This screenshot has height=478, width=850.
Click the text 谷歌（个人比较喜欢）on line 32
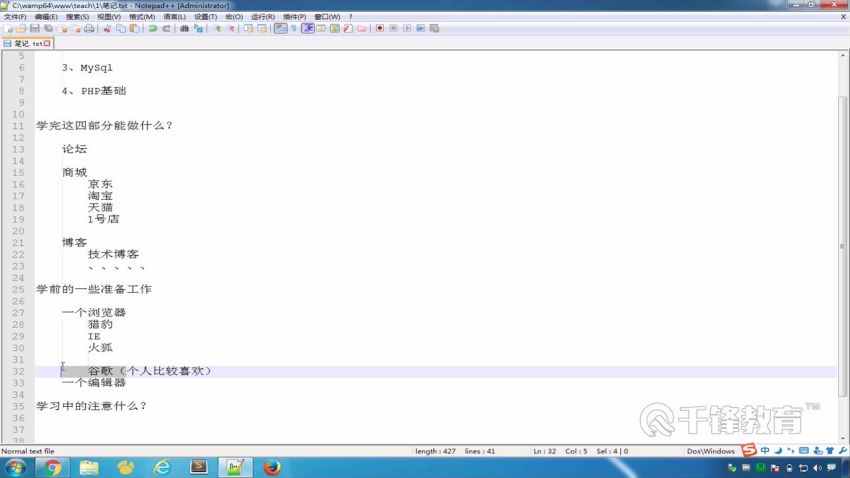tap(150, 371)
